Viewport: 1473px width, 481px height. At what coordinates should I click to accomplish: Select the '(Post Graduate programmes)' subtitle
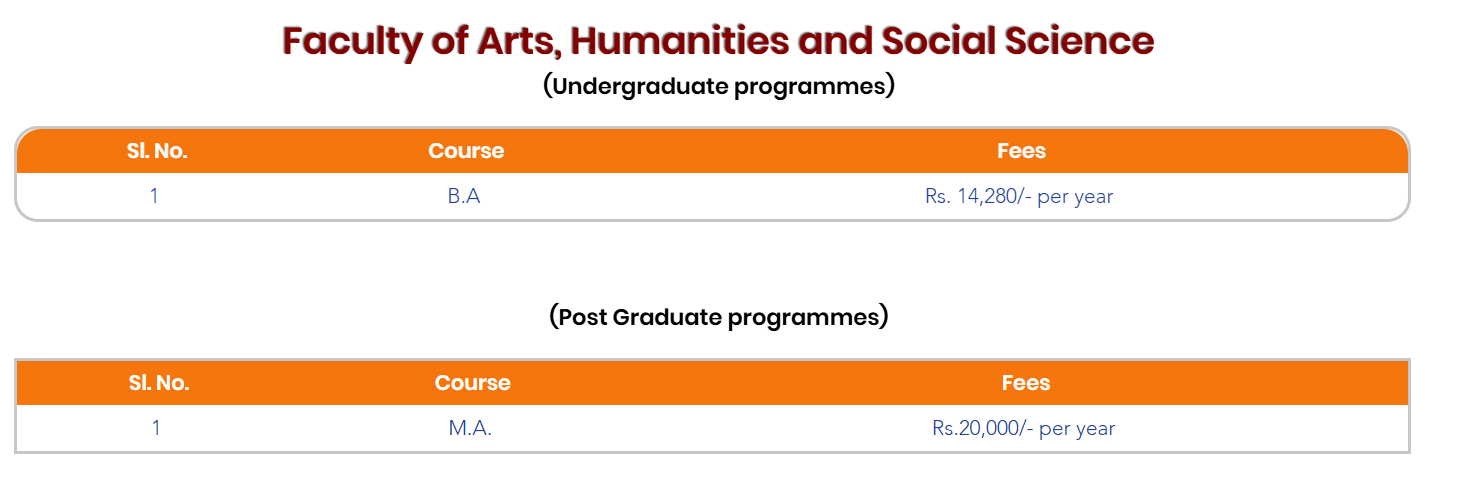tap(718, 317)
